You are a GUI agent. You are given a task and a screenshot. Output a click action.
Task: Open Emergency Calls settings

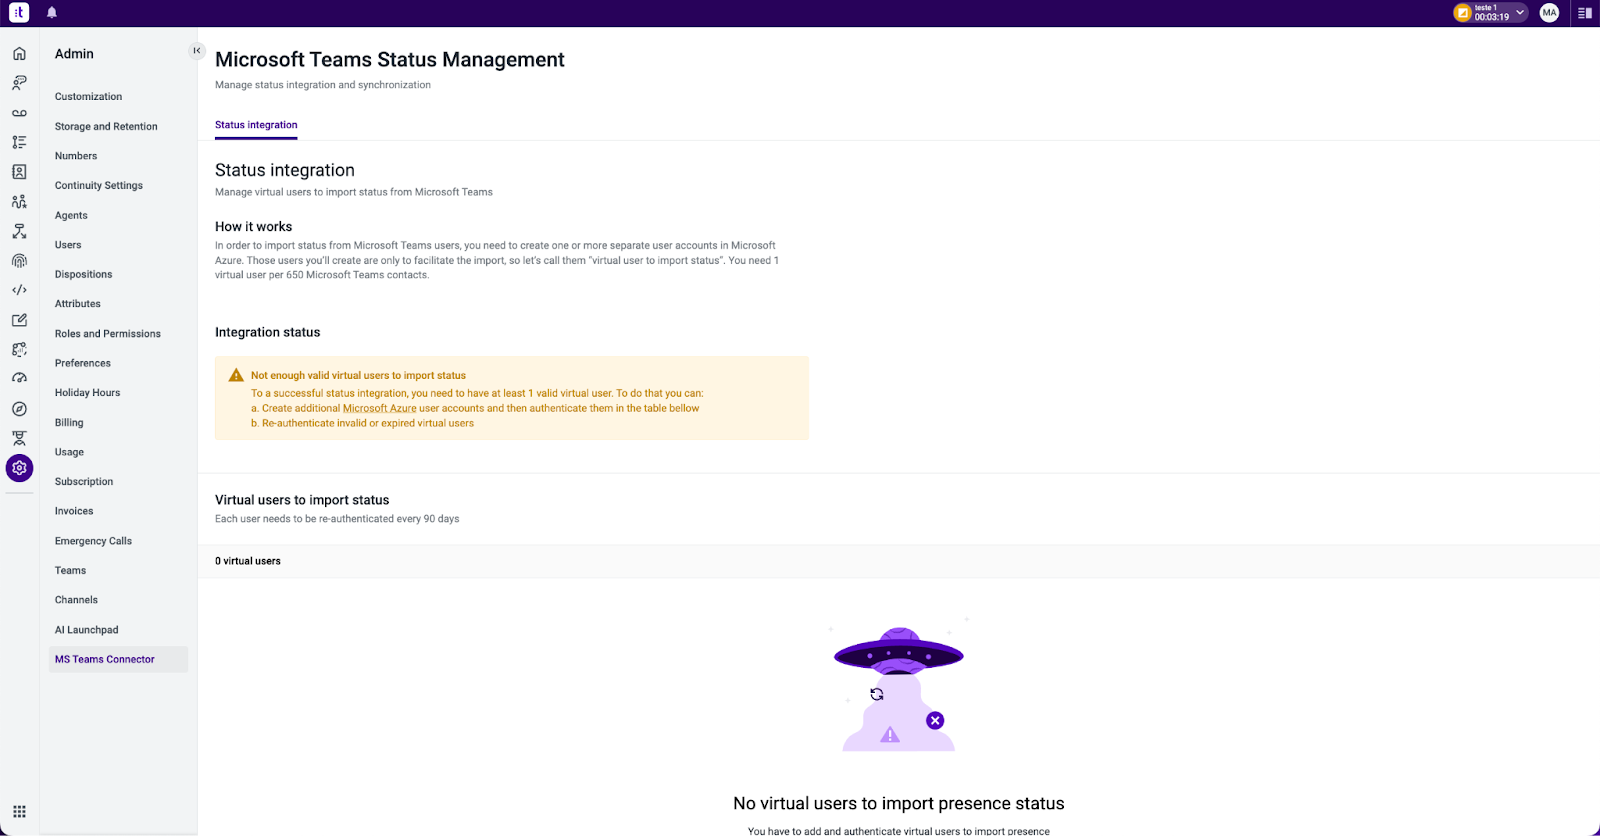point(93,541)
